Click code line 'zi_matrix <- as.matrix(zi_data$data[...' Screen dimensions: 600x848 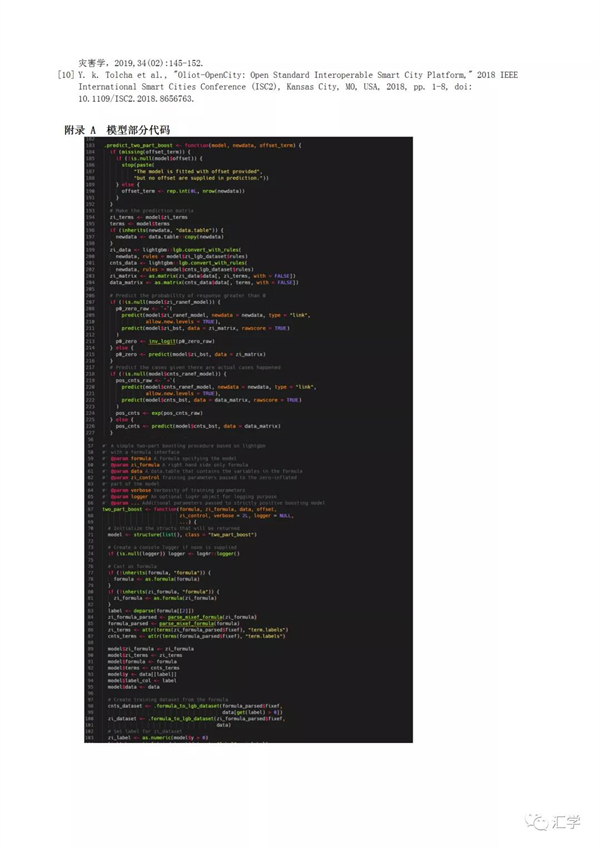click(x=202, y=276)
